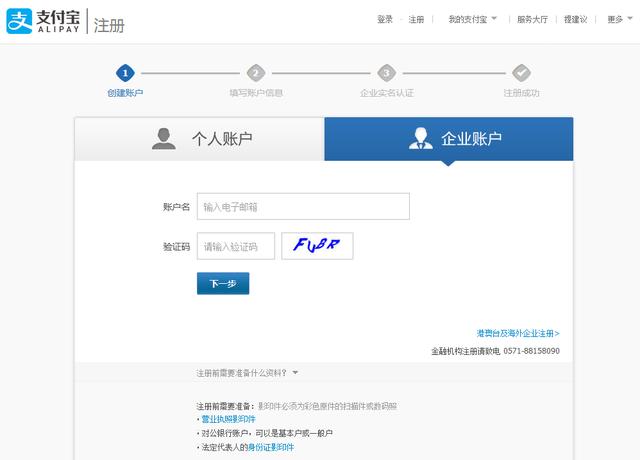Click the 下一步 button

coord(223,283)
